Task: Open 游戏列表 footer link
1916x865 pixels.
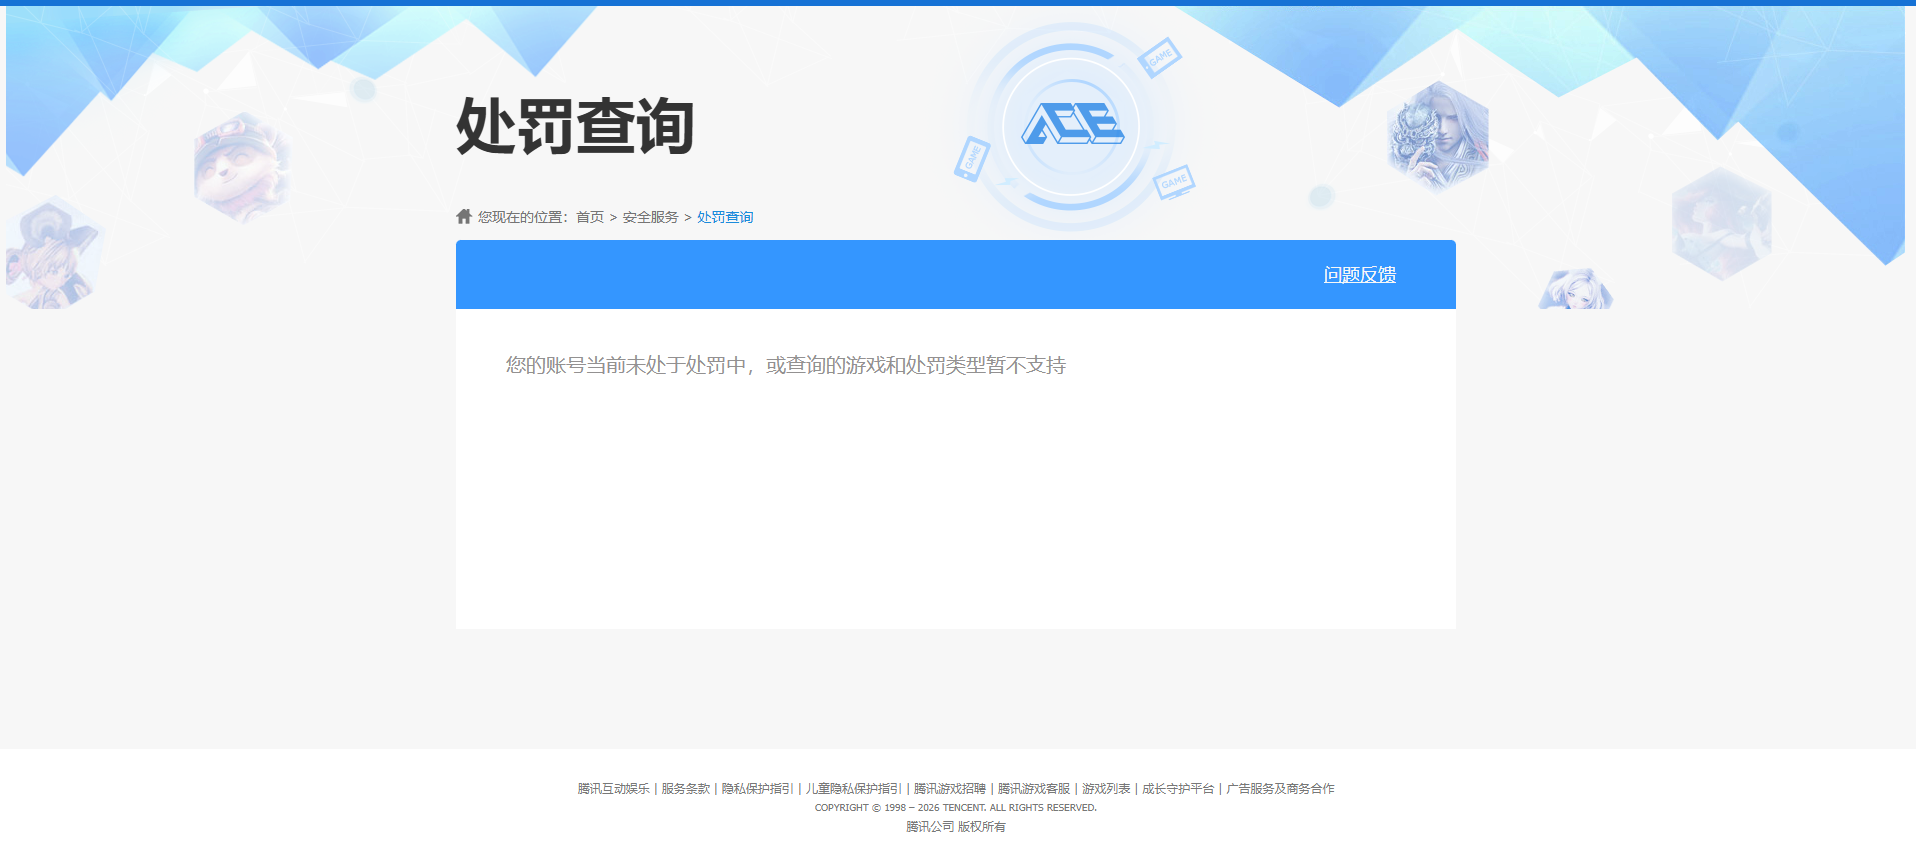Action: (x=1105, y=789)
